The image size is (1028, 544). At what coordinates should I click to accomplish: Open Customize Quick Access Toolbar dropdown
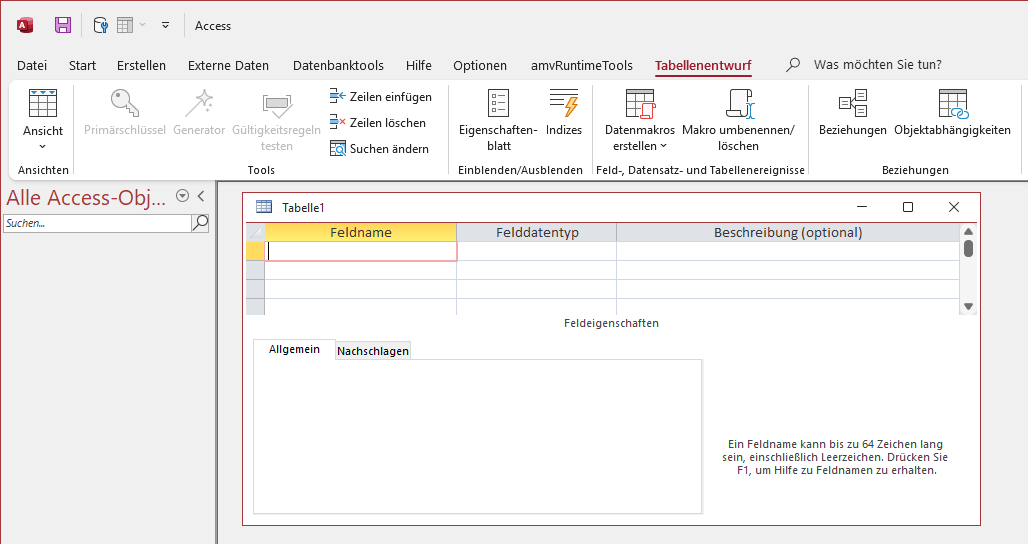[165, 26]
